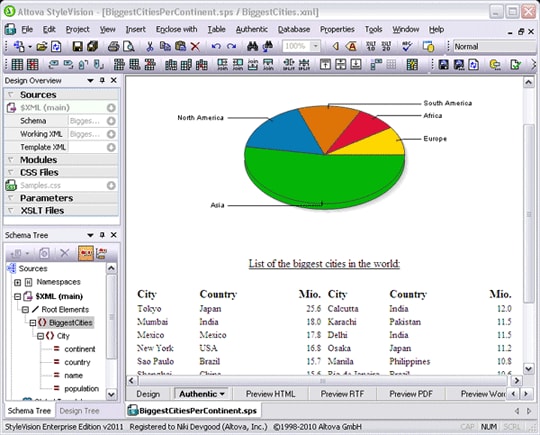Click the Save All icon
Screen dimensions: 540x435
click(x=93, y=46)
